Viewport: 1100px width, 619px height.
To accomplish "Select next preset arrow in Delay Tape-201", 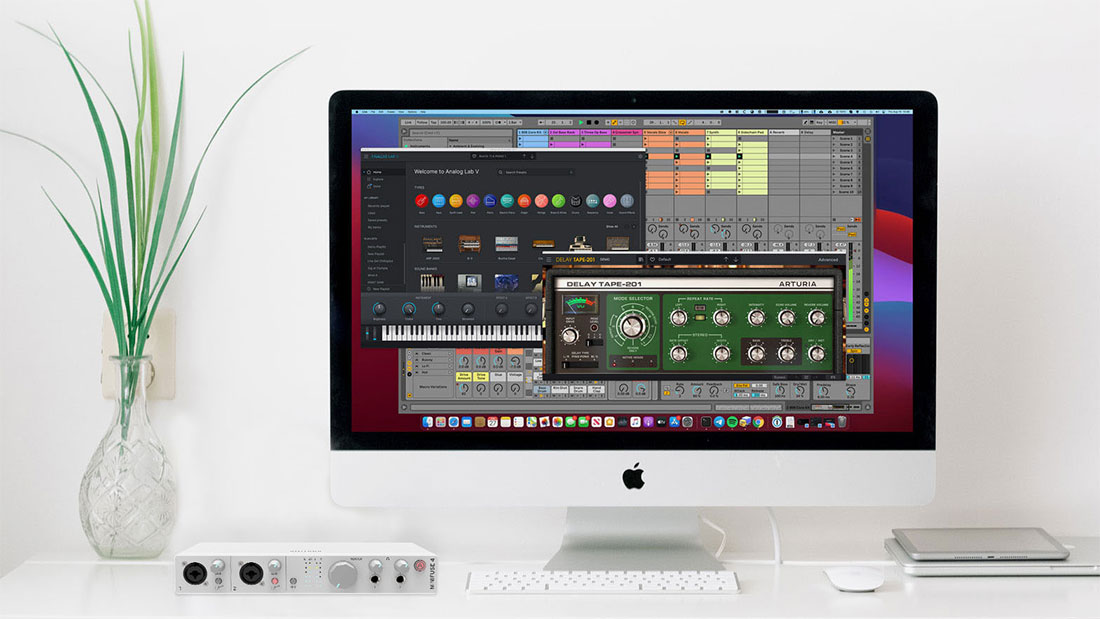I will [736, 260].
